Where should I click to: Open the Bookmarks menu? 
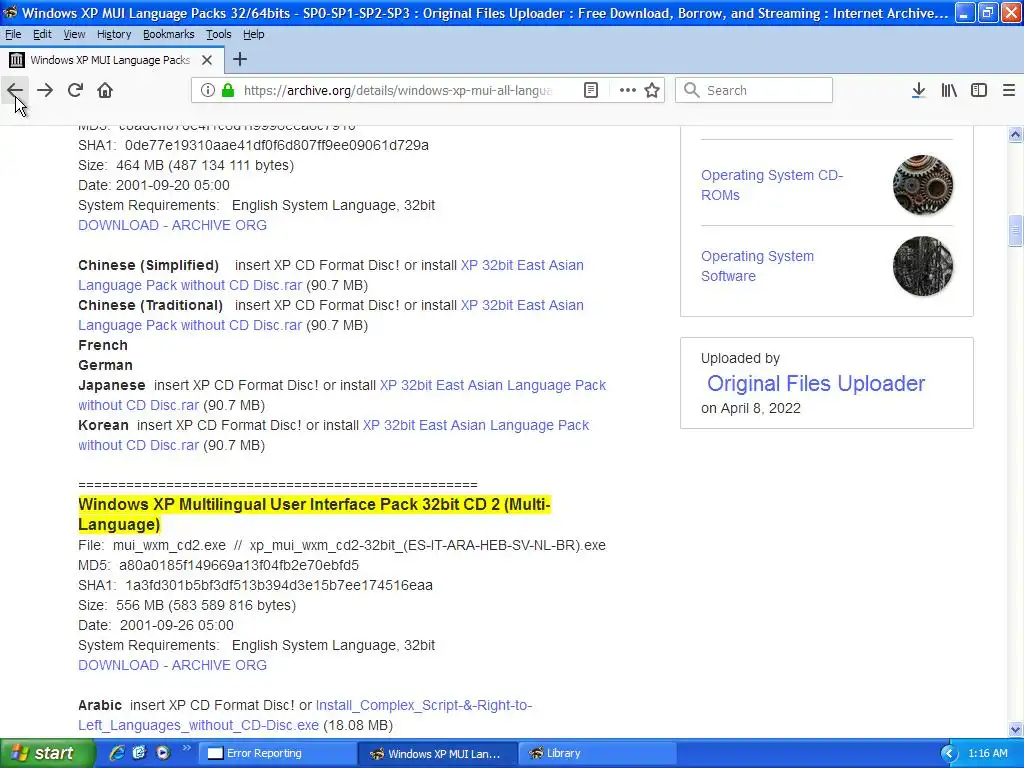pyautogui.click(x=168, y=34)
